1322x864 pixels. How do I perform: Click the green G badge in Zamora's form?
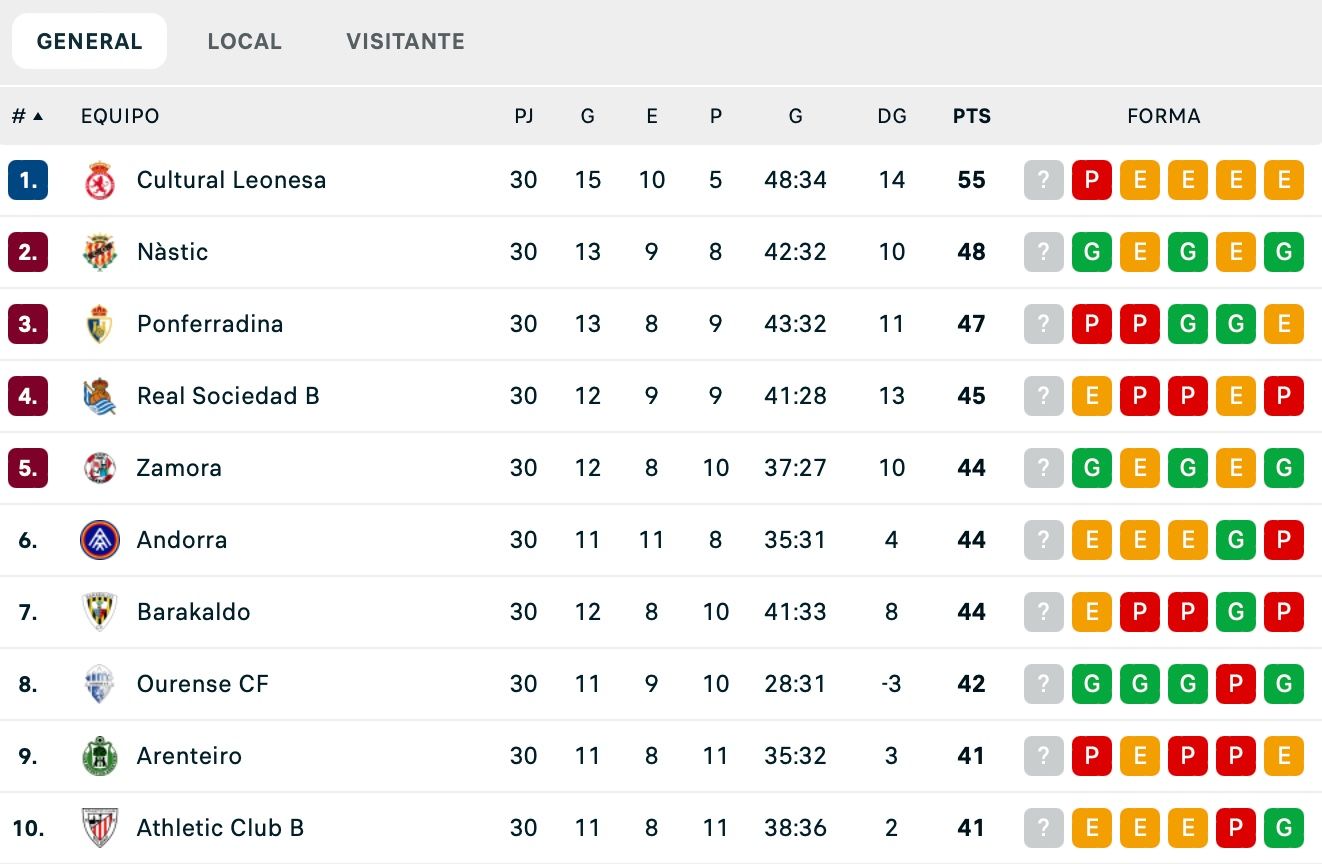point(1091,468)
